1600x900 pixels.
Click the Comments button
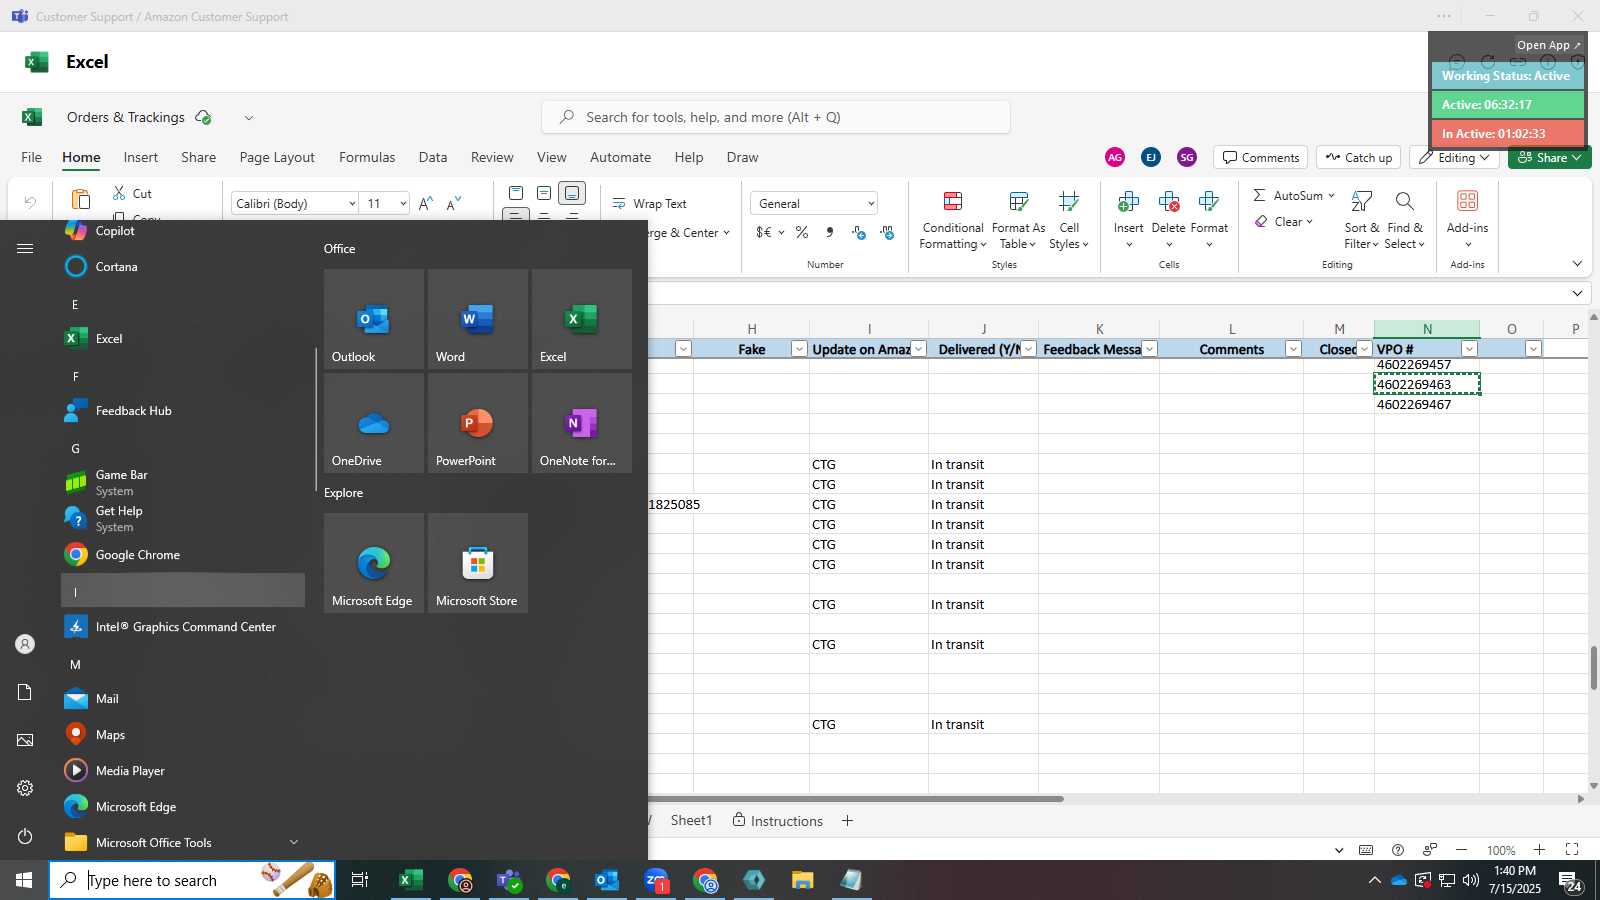(x=1261, y=158)
